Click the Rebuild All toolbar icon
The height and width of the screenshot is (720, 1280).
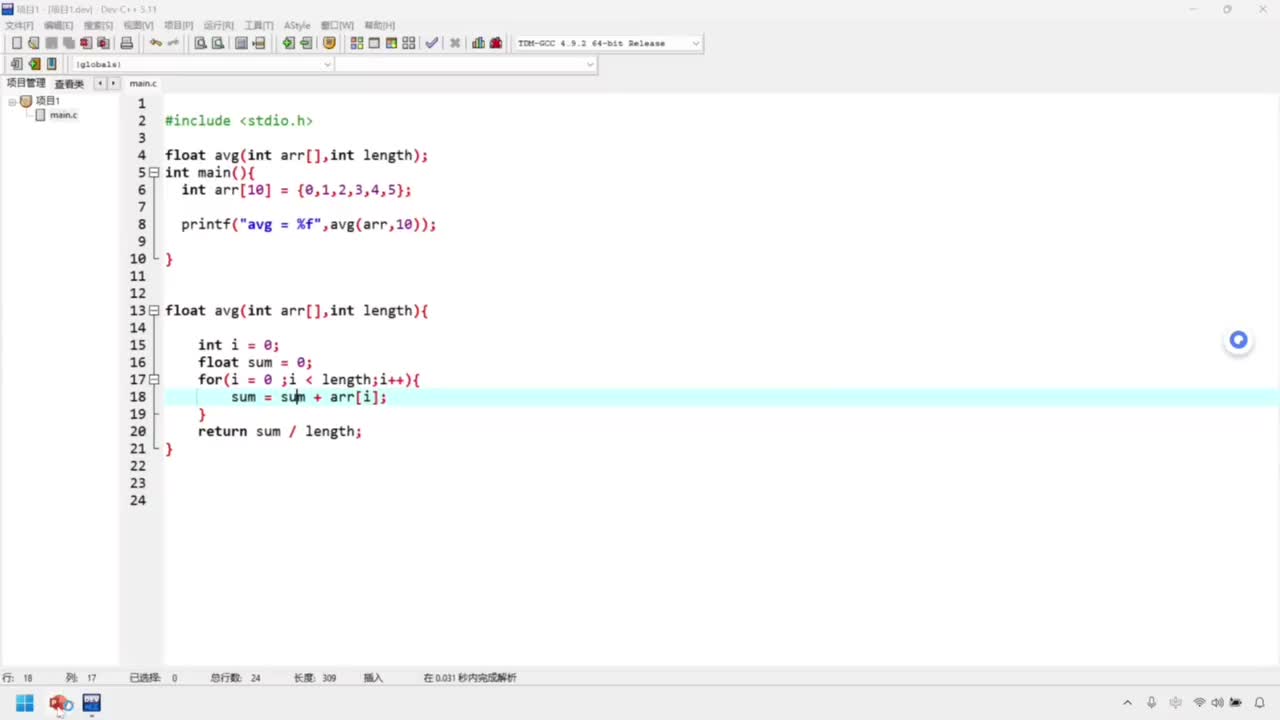coord(408,43)
